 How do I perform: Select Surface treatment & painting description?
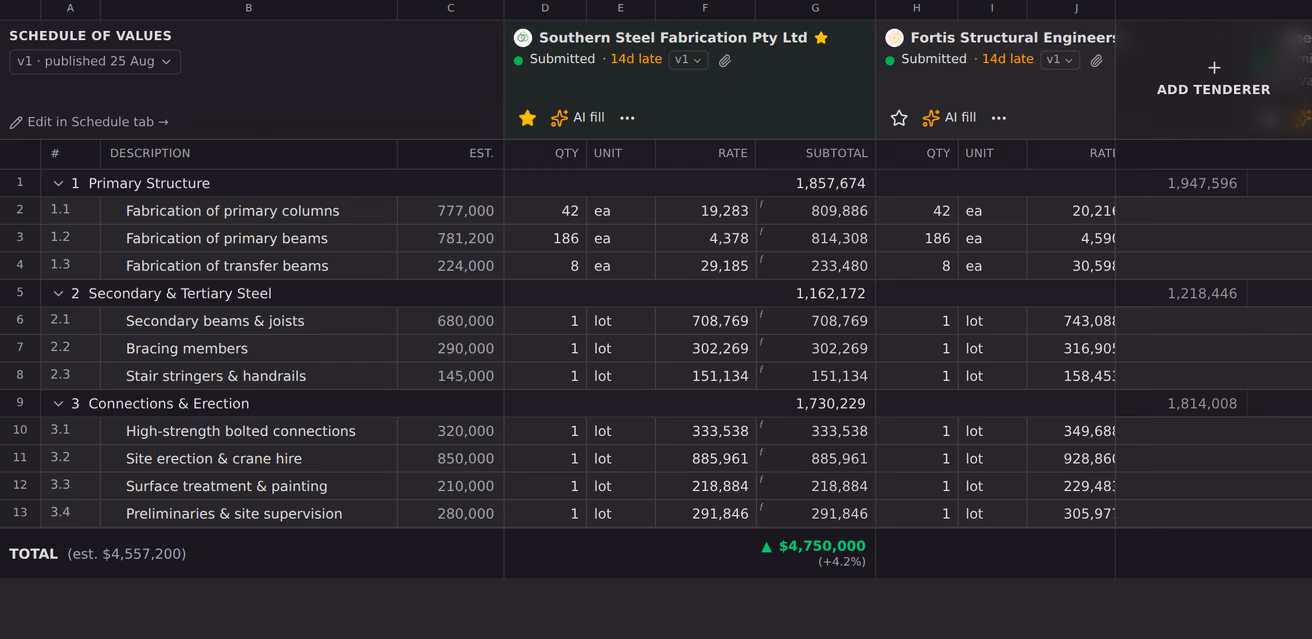pos(227,486)
